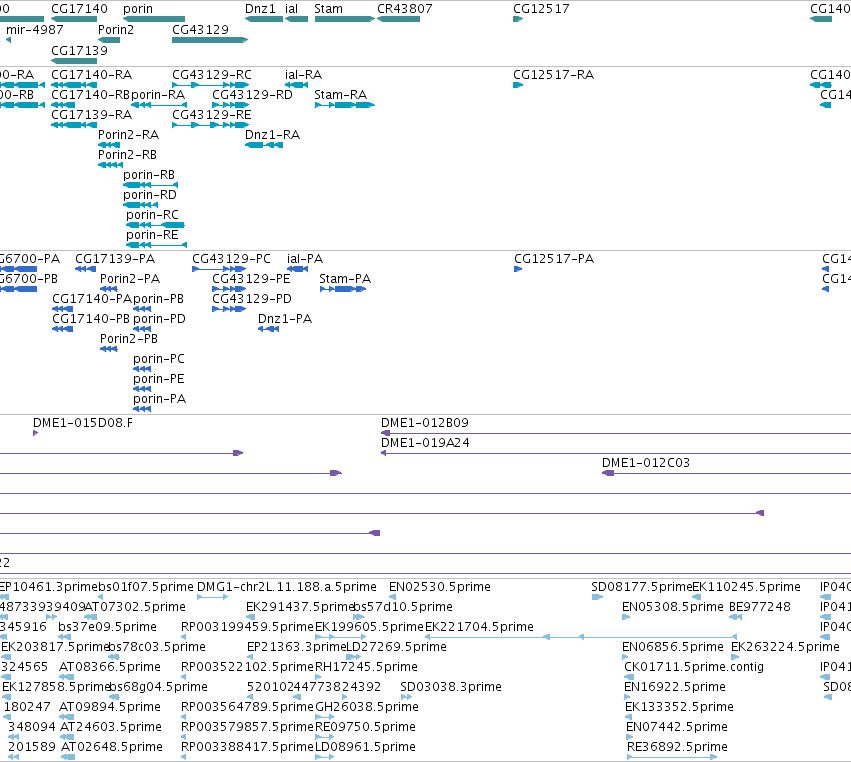Open BAC clone DME1-019A24
Screen dimensions: 851x762
[x=616, y=453]
